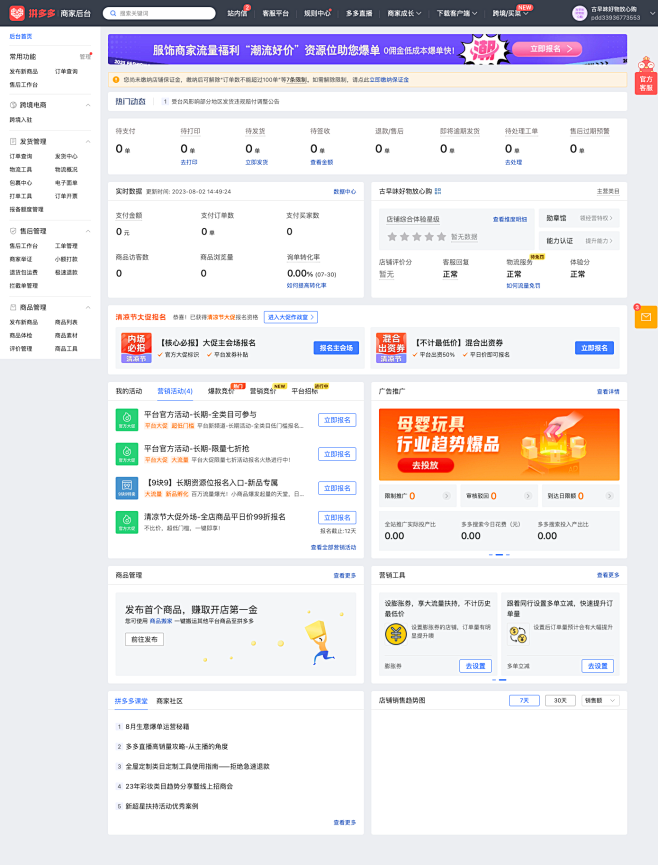The width and height of the screenshot is (658, 865).
Task: Collapse the 商品管理 sidebar section
Action: 88,307
